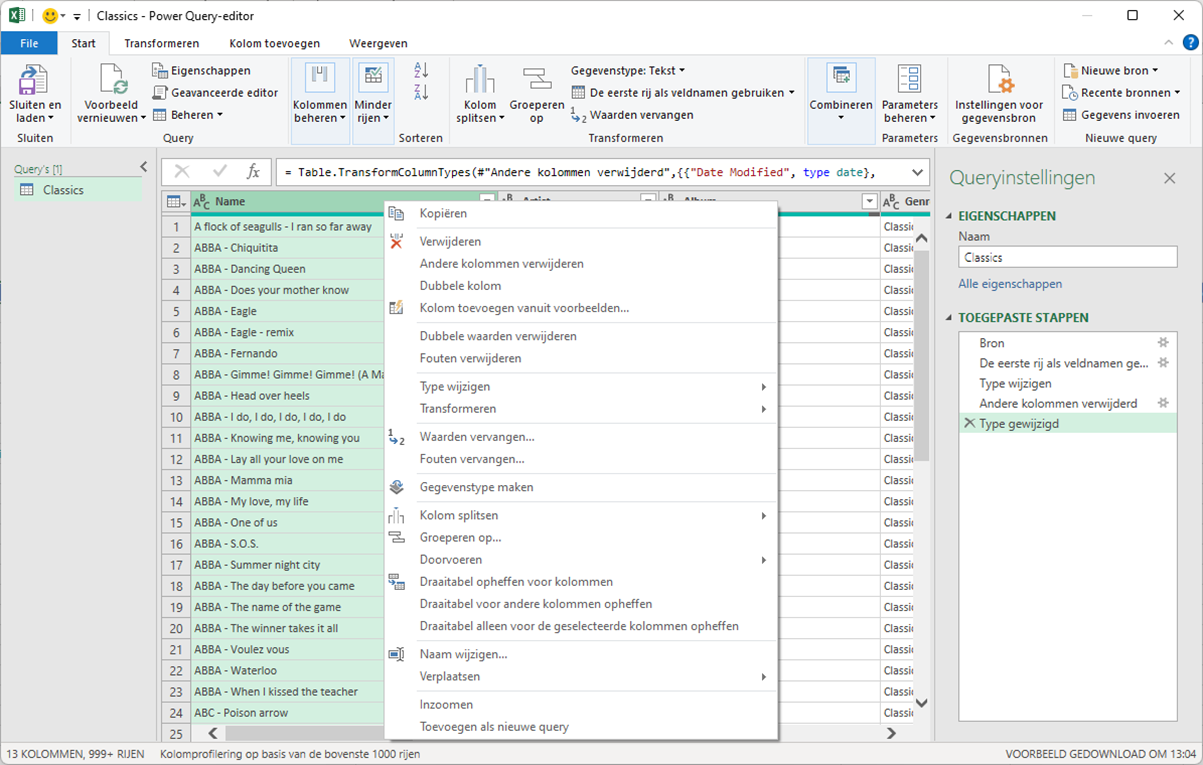Select Andere kolommen verwijderen in context menu
The image size is (1203, 765).
pyautogui.click(x=581, y=264)
